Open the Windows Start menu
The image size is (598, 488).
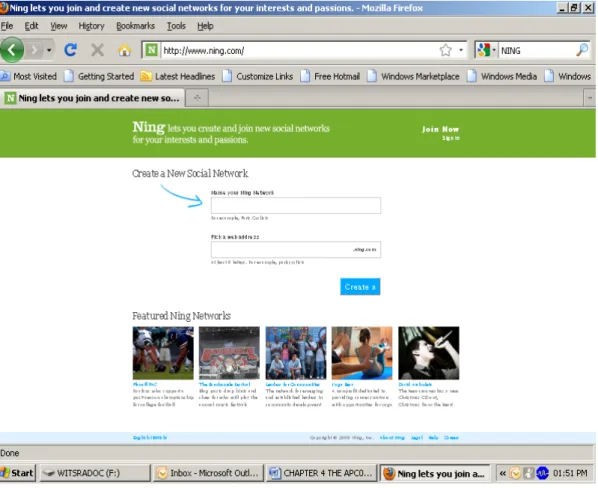(x=18, y=473)
